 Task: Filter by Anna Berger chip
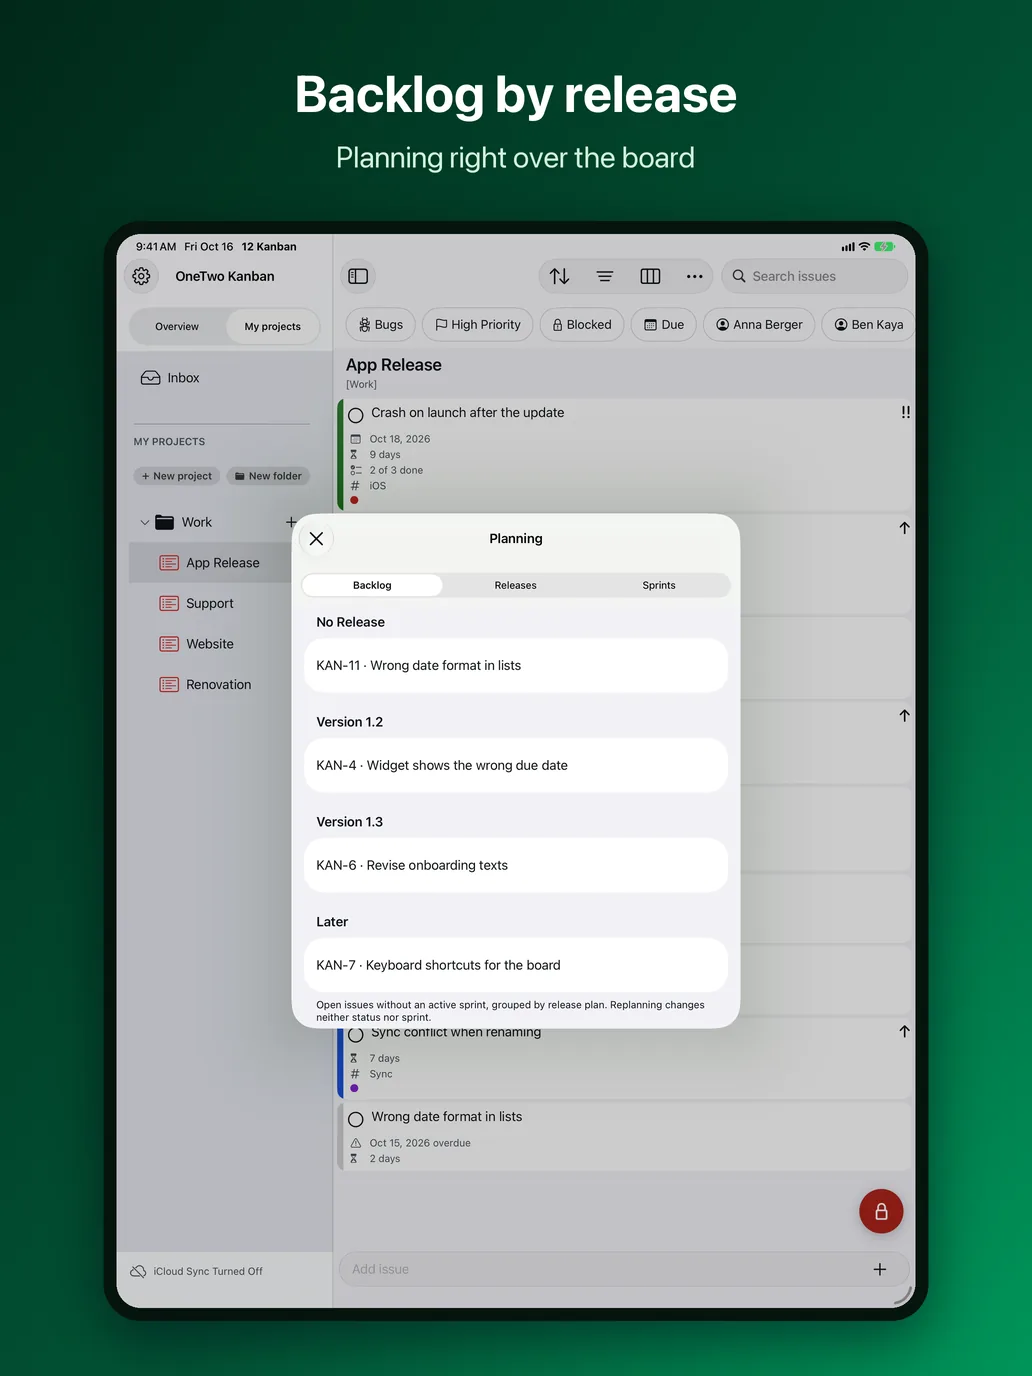[x=759, y=325]
